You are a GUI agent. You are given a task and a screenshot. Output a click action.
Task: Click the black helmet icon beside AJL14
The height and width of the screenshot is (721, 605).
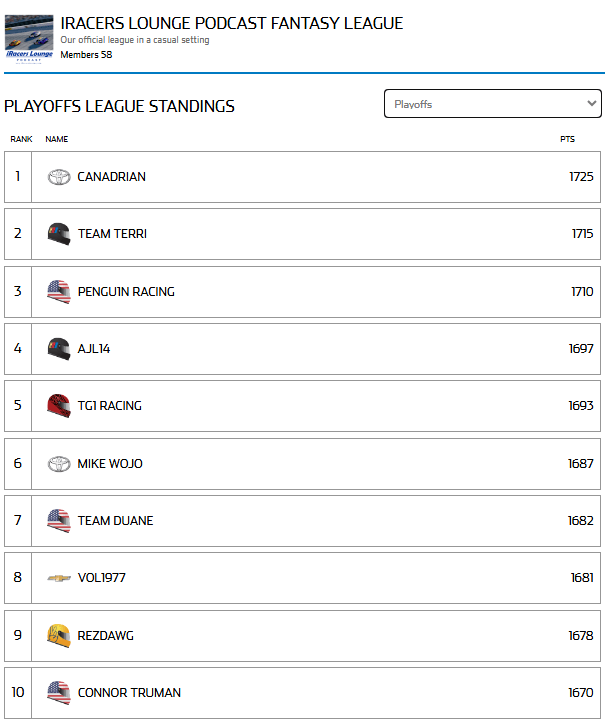59,349
